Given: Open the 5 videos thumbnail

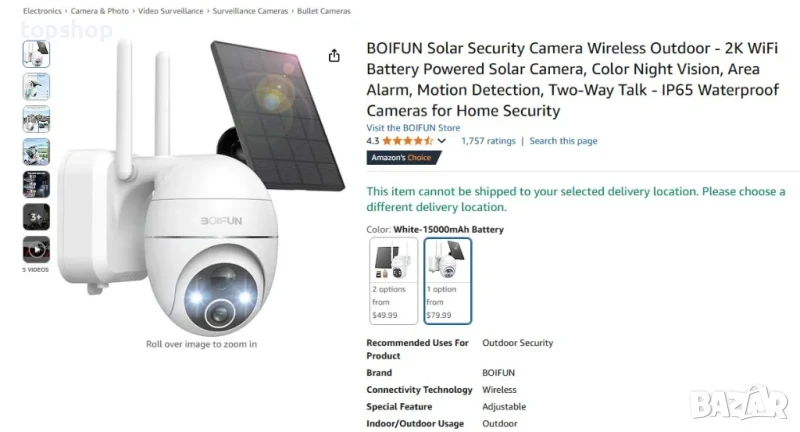Looking at the screenshot, I should (36, 250).
